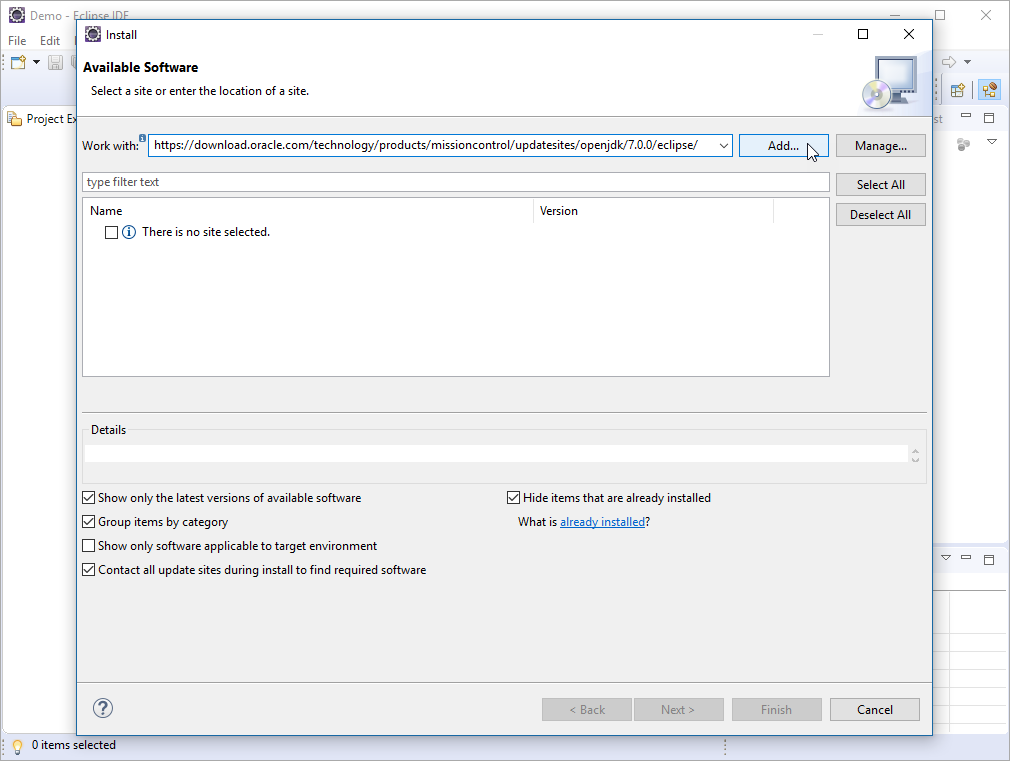Open view menu triangle in bottom-right panel

point(947,558)
